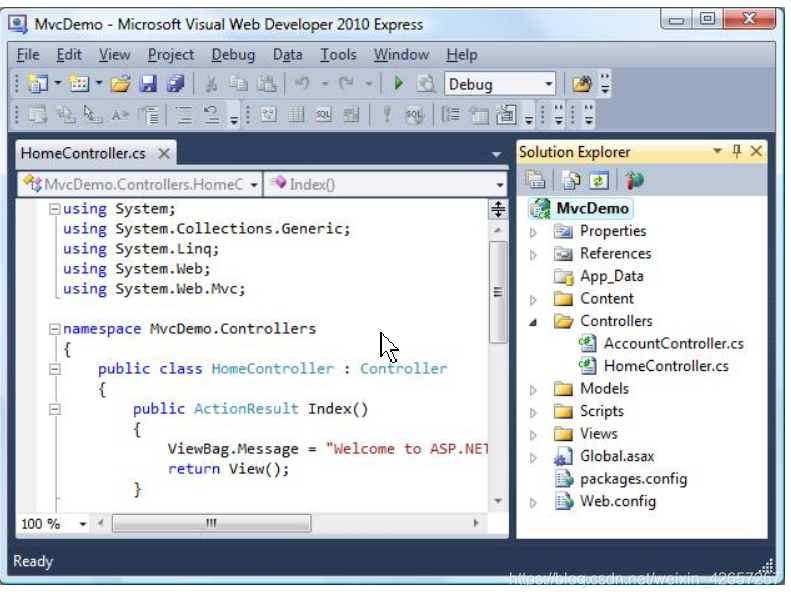Expand the Models folder
This screenshot has height=598, width=791.
coord(533,390)
